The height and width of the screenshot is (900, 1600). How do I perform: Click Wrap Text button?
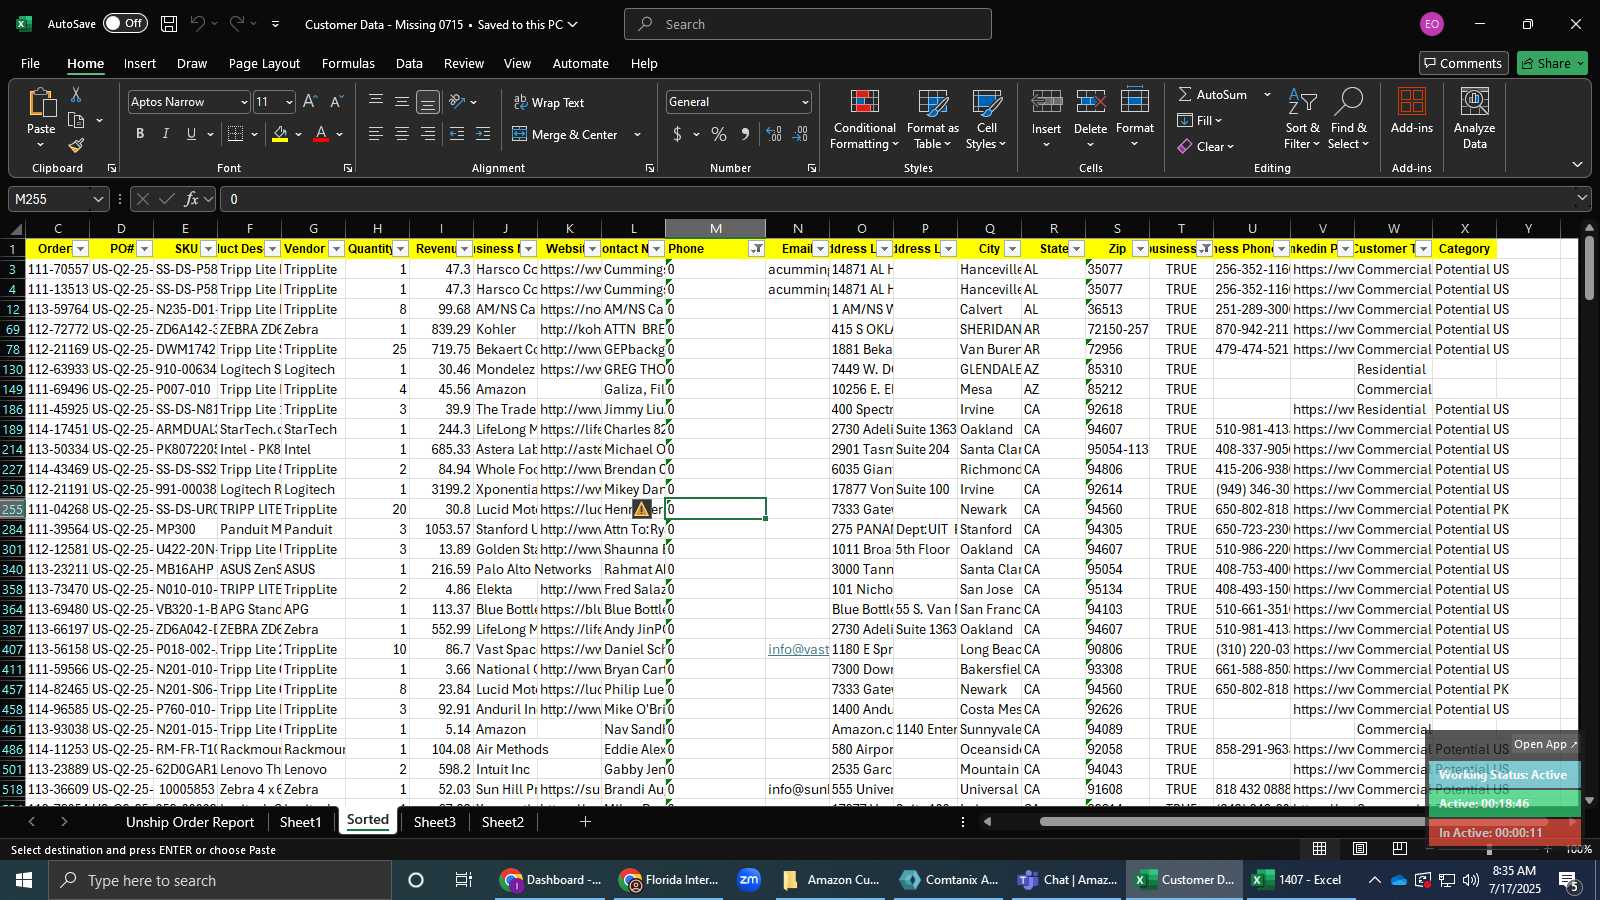pos(549,102)
